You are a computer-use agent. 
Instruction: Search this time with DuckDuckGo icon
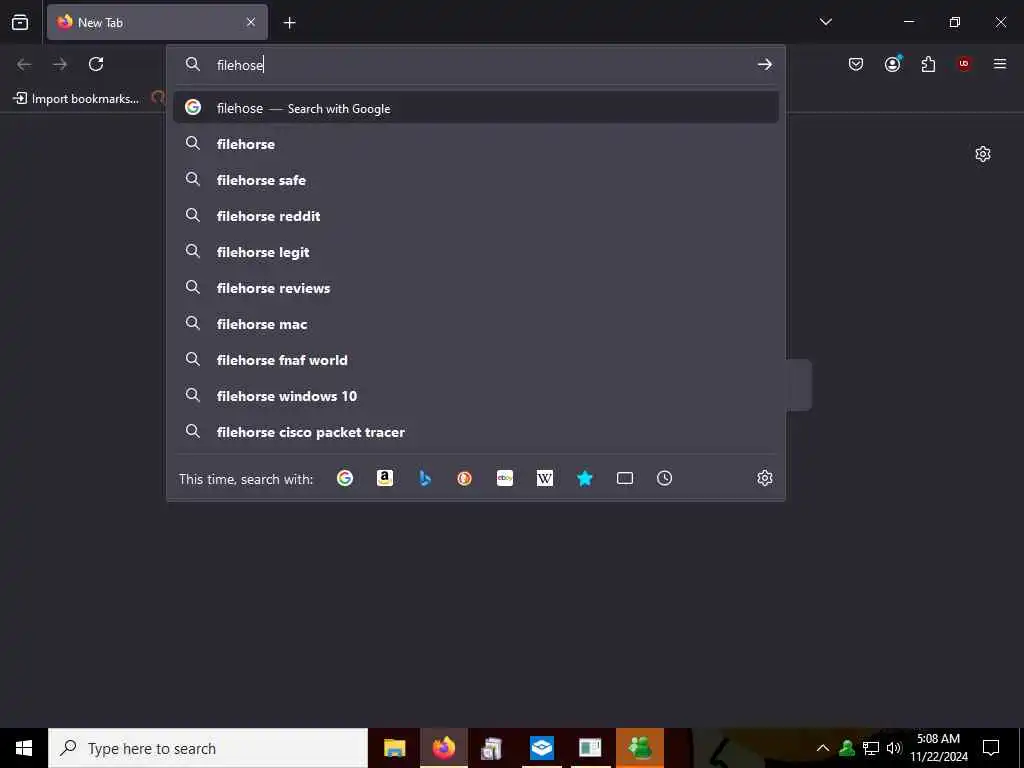click(x=464, y=478)
